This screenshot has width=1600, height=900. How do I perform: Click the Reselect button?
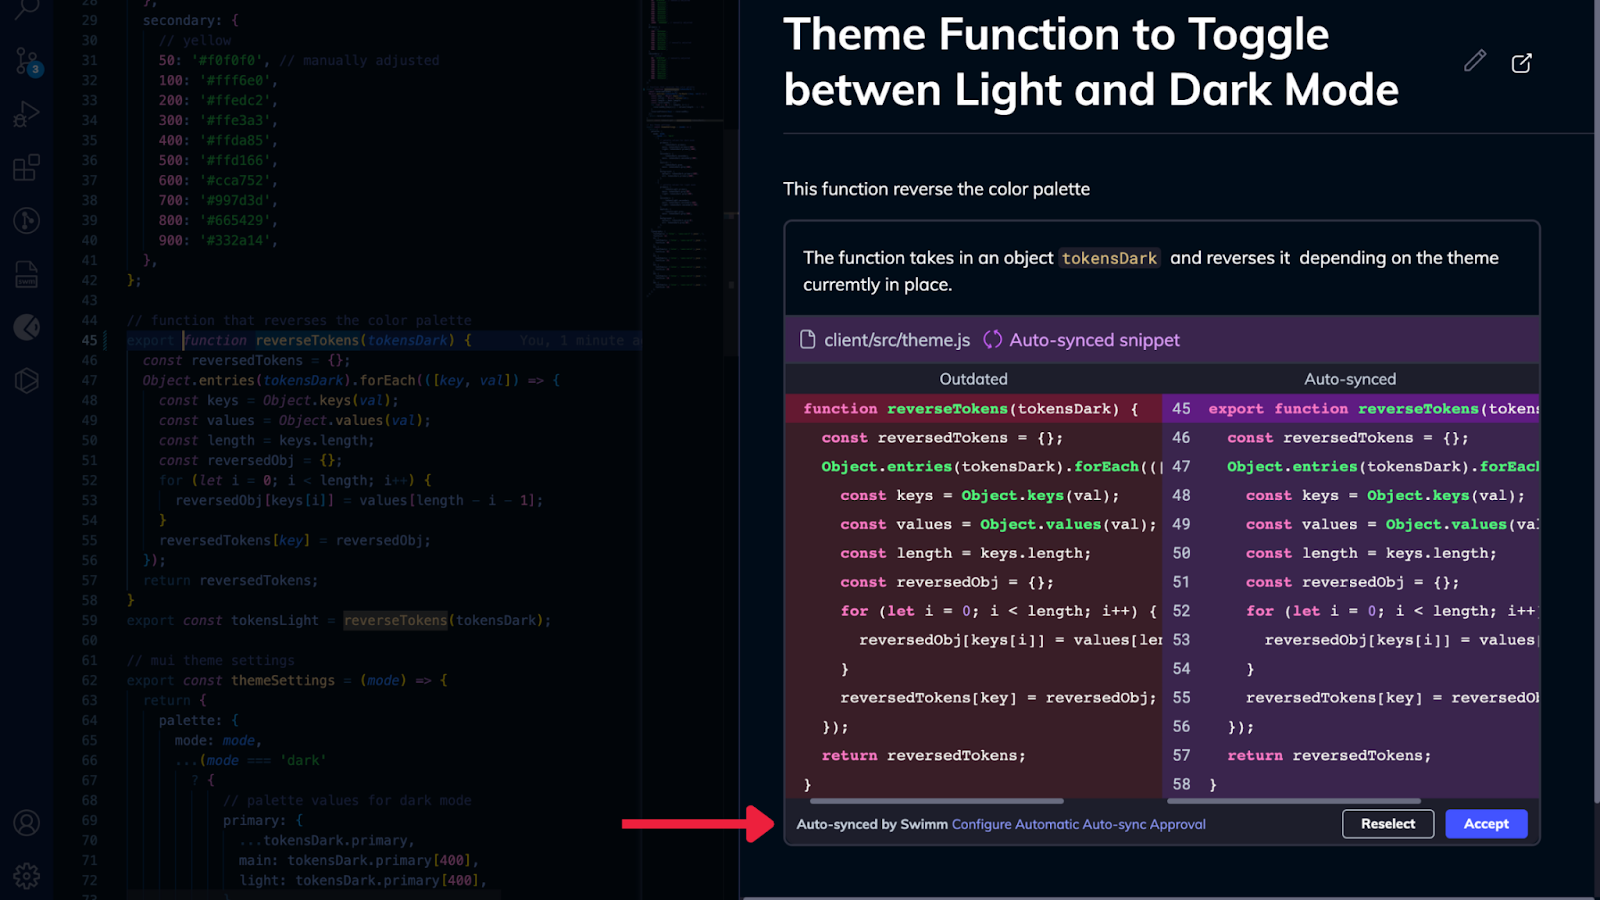pos(1388,824)
